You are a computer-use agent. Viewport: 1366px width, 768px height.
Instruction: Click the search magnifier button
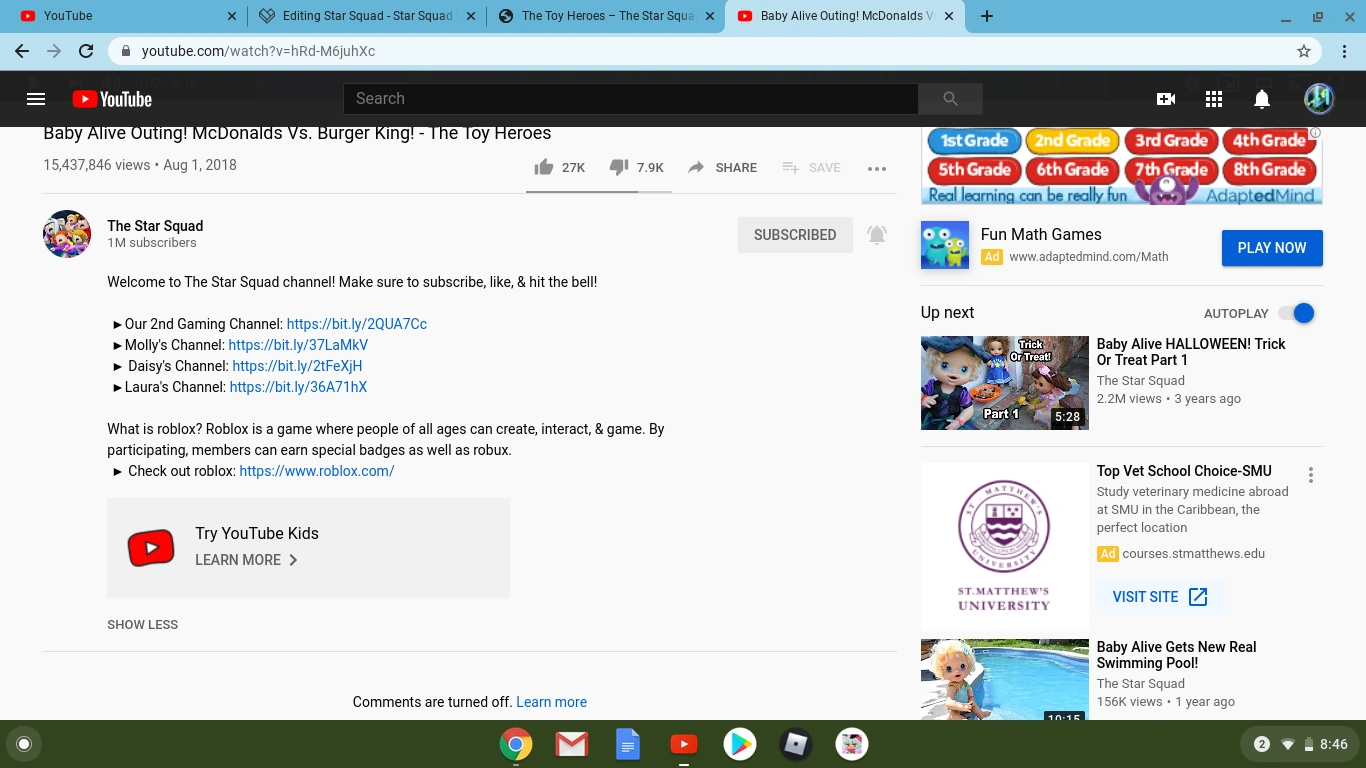tap(950, 99)
